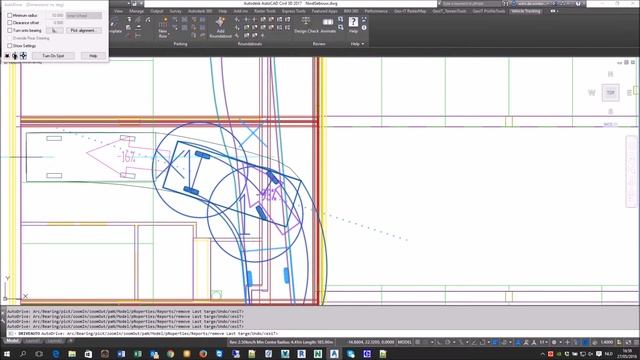Open the Express Tools ribbon tab
Image resolution: width=640 pixels, height=360 pixels.
(x=293, y=11)
